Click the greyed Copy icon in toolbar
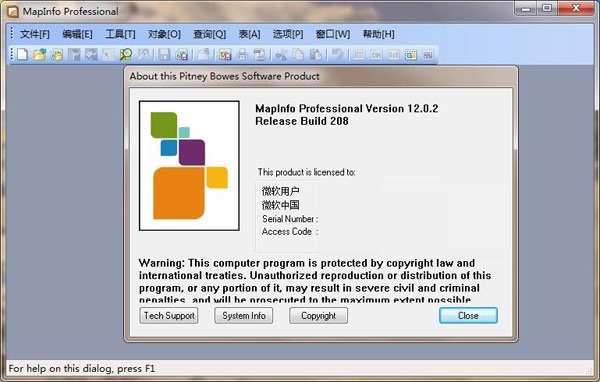This screenshot has height=382, width=600. coord(298,55)
